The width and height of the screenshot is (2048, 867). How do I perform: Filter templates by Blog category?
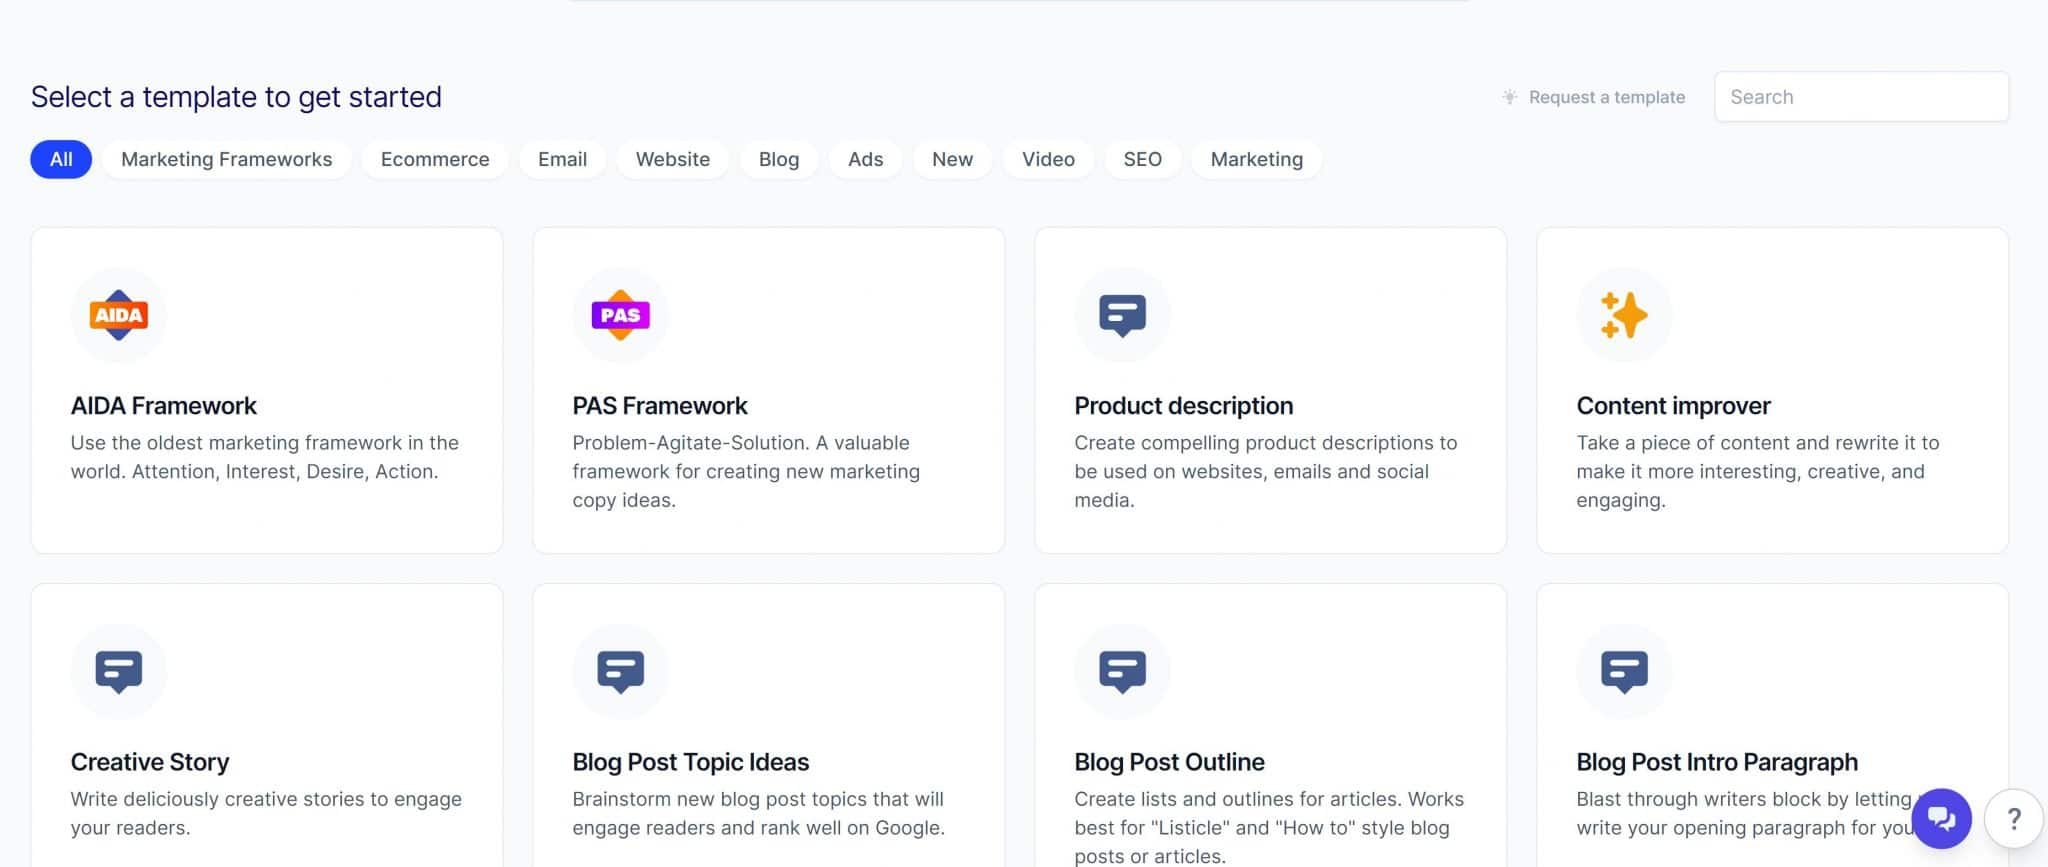pos(778,159)
